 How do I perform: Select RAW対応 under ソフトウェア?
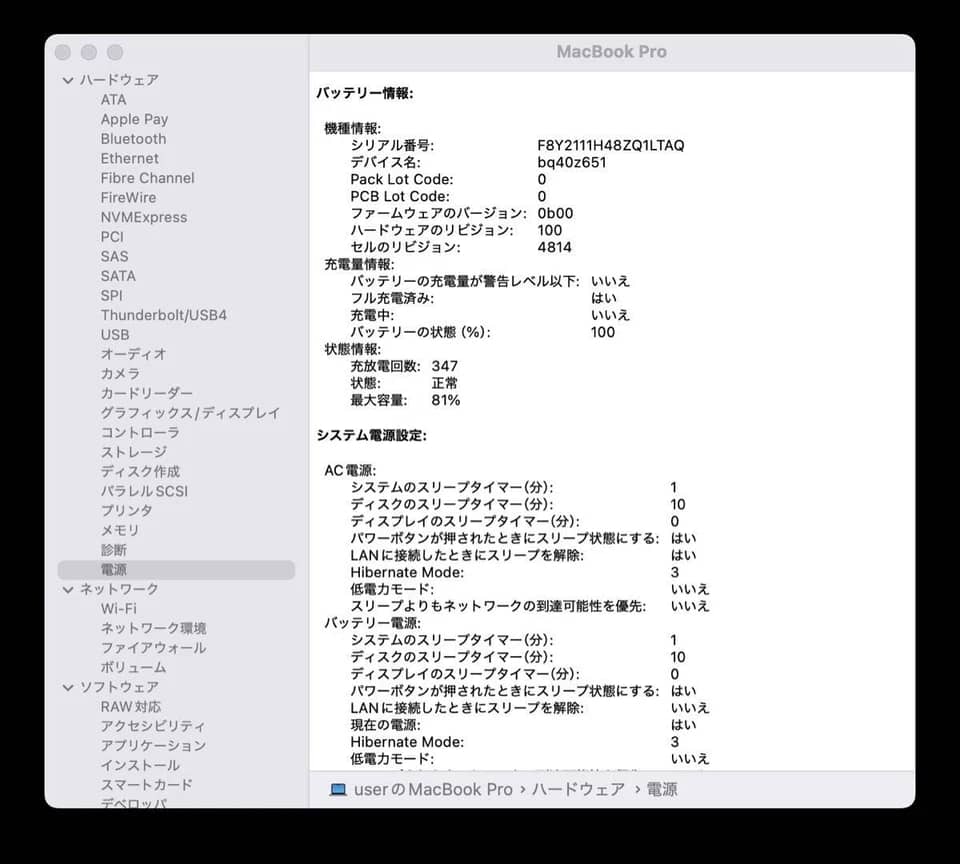(131, 707)
